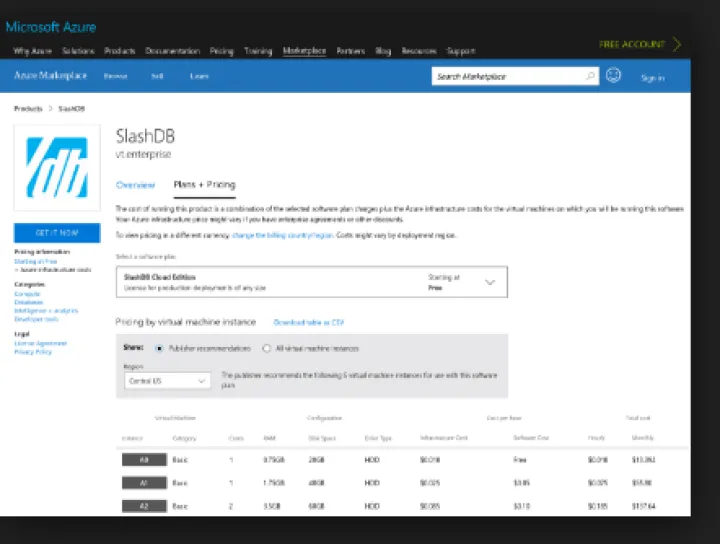Click the Monthly column header

tap(642, 438)
